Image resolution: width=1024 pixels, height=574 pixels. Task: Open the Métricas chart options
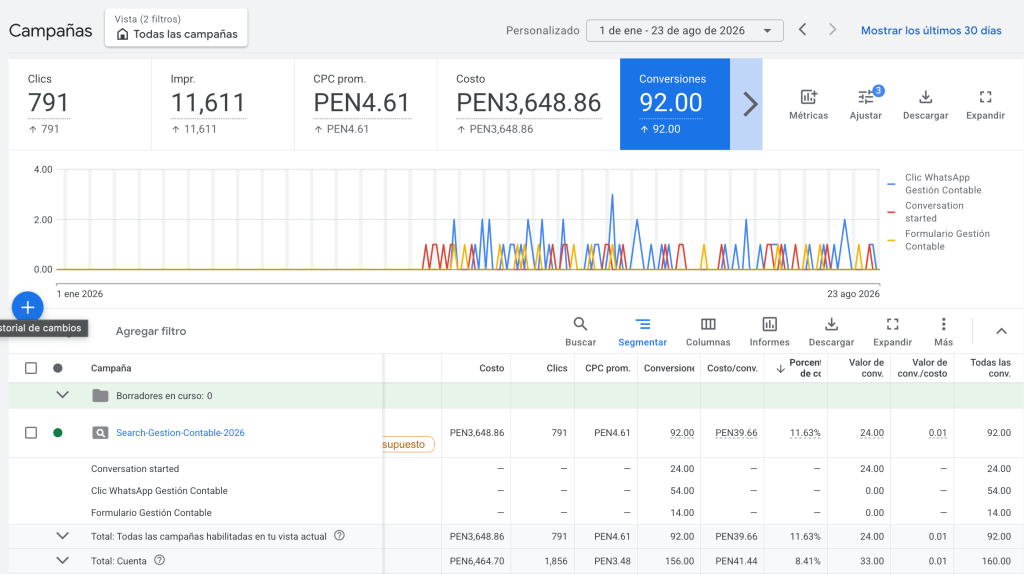click(x=808, y=104)
